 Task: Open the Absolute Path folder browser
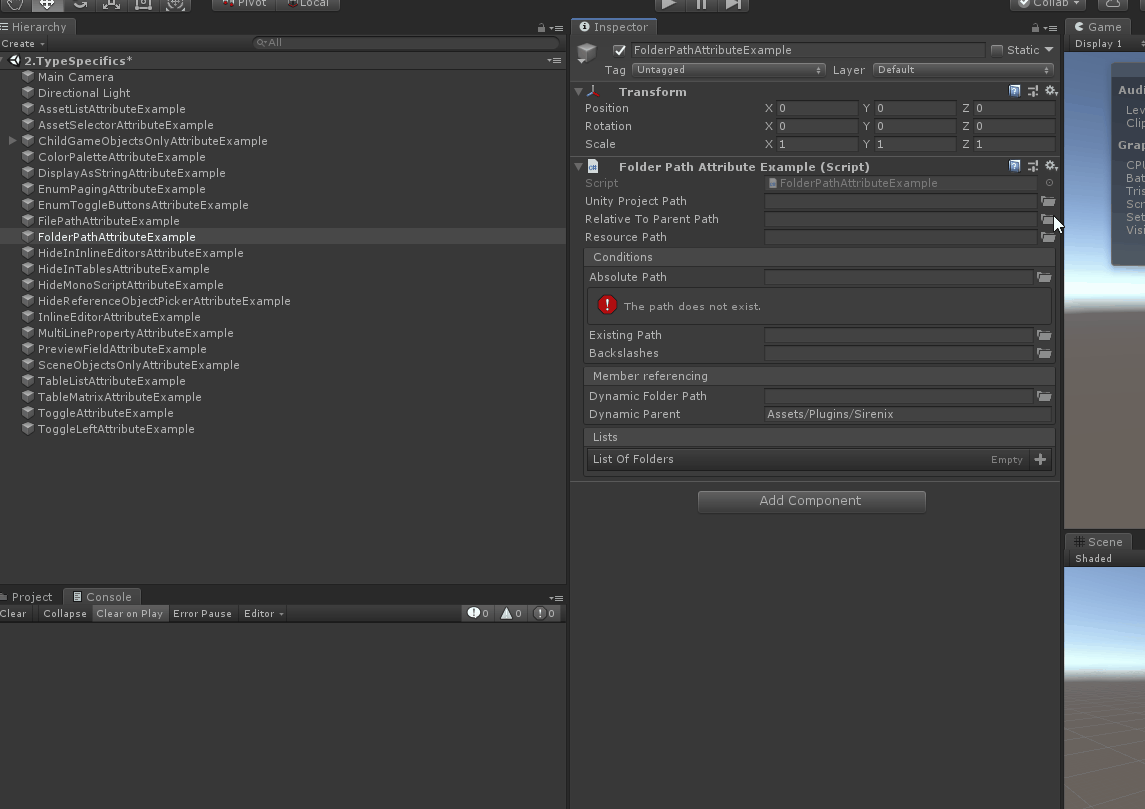(1044, 277)
